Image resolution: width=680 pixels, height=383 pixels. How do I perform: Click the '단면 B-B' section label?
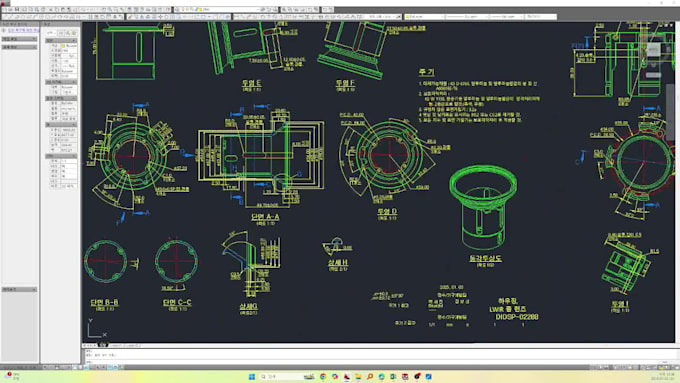click(105, 302)
